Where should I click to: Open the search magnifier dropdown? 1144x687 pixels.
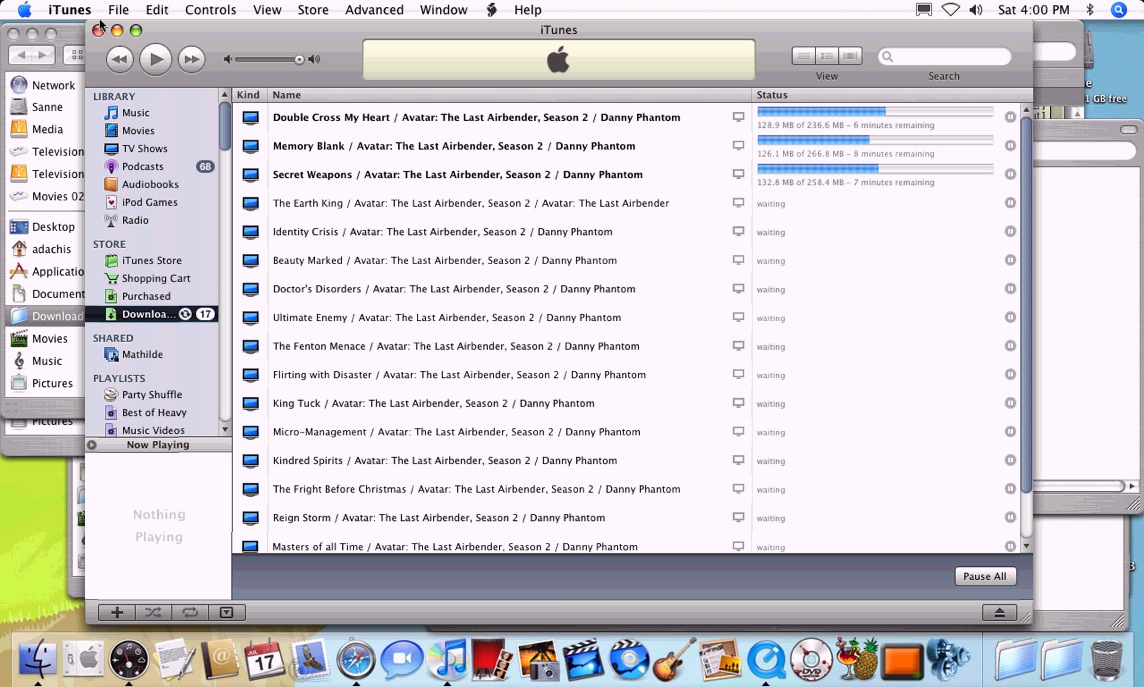pos(888,56)
